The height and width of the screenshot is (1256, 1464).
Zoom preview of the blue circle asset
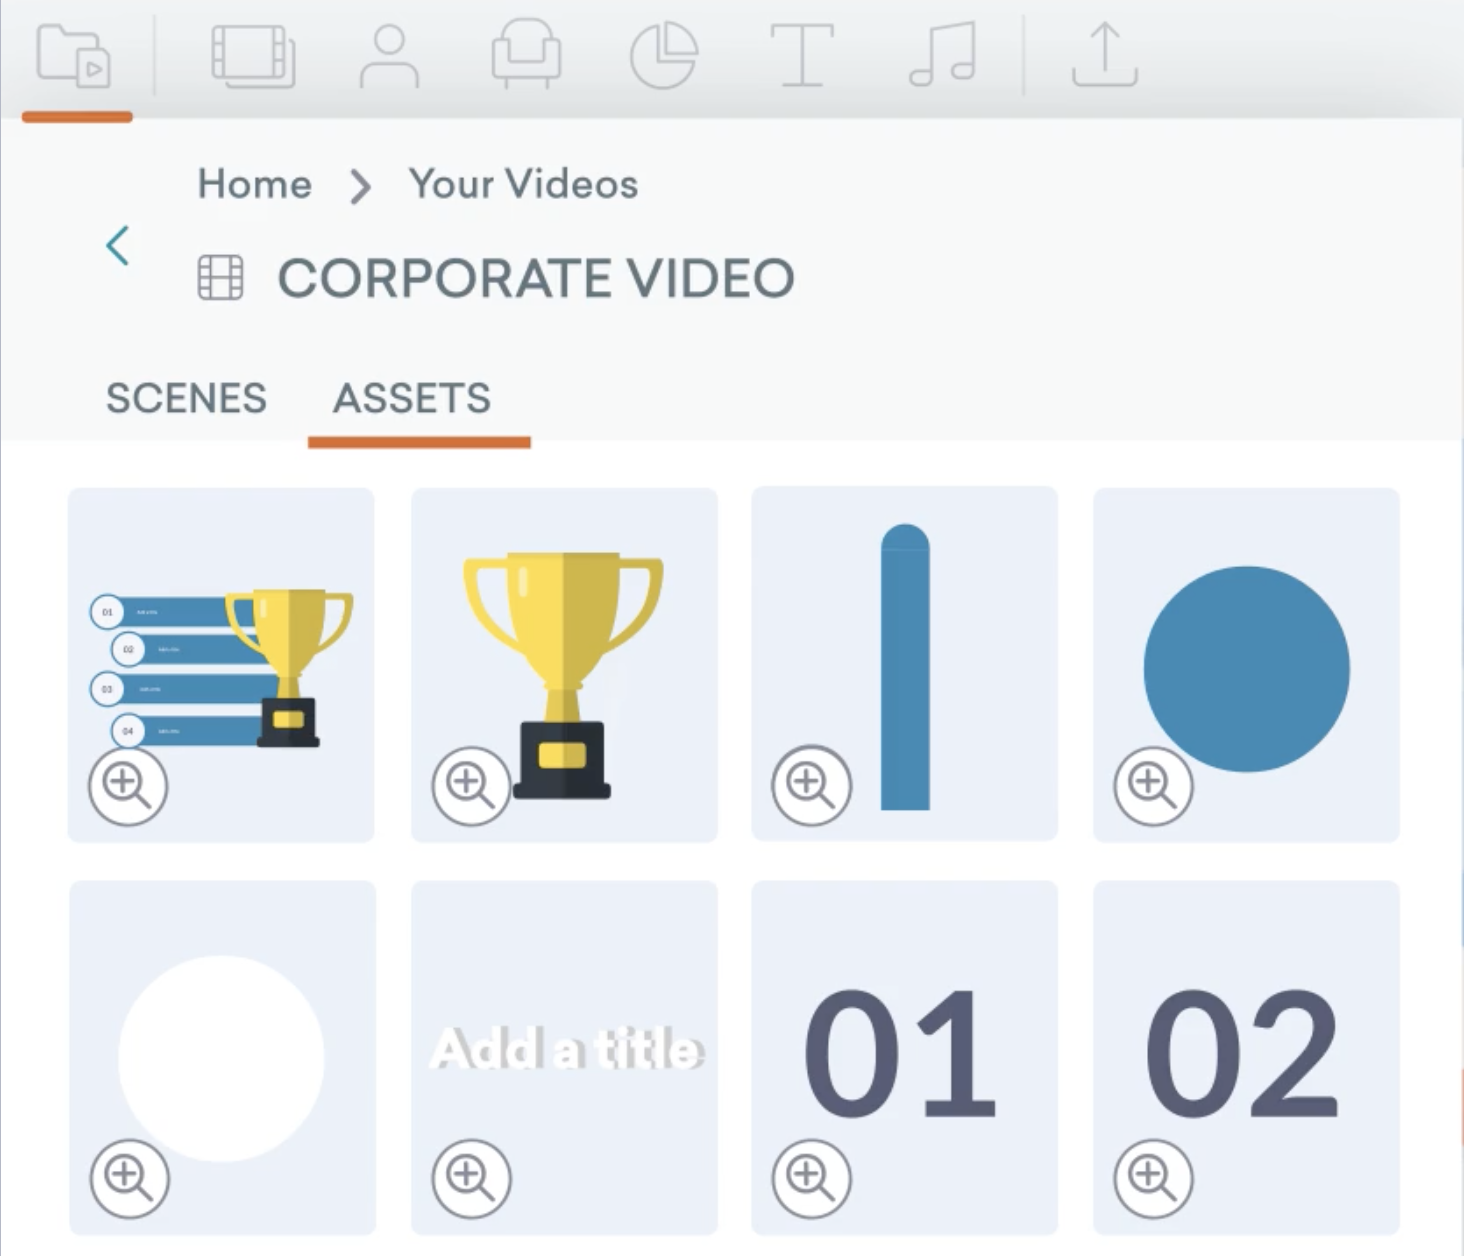coord(1153,784)
